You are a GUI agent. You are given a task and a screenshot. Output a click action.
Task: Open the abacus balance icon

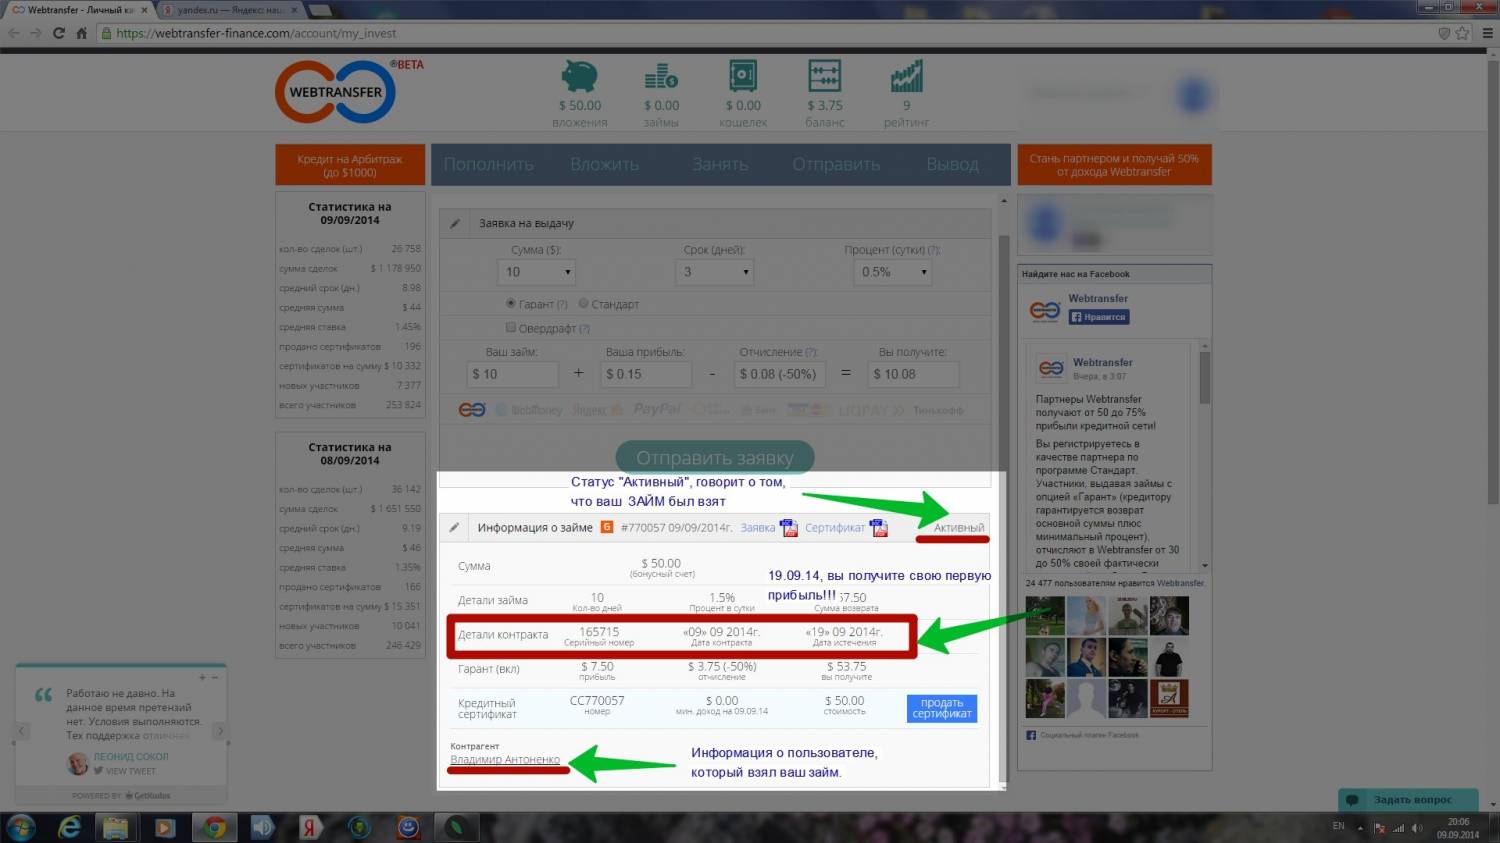point(825,76)
